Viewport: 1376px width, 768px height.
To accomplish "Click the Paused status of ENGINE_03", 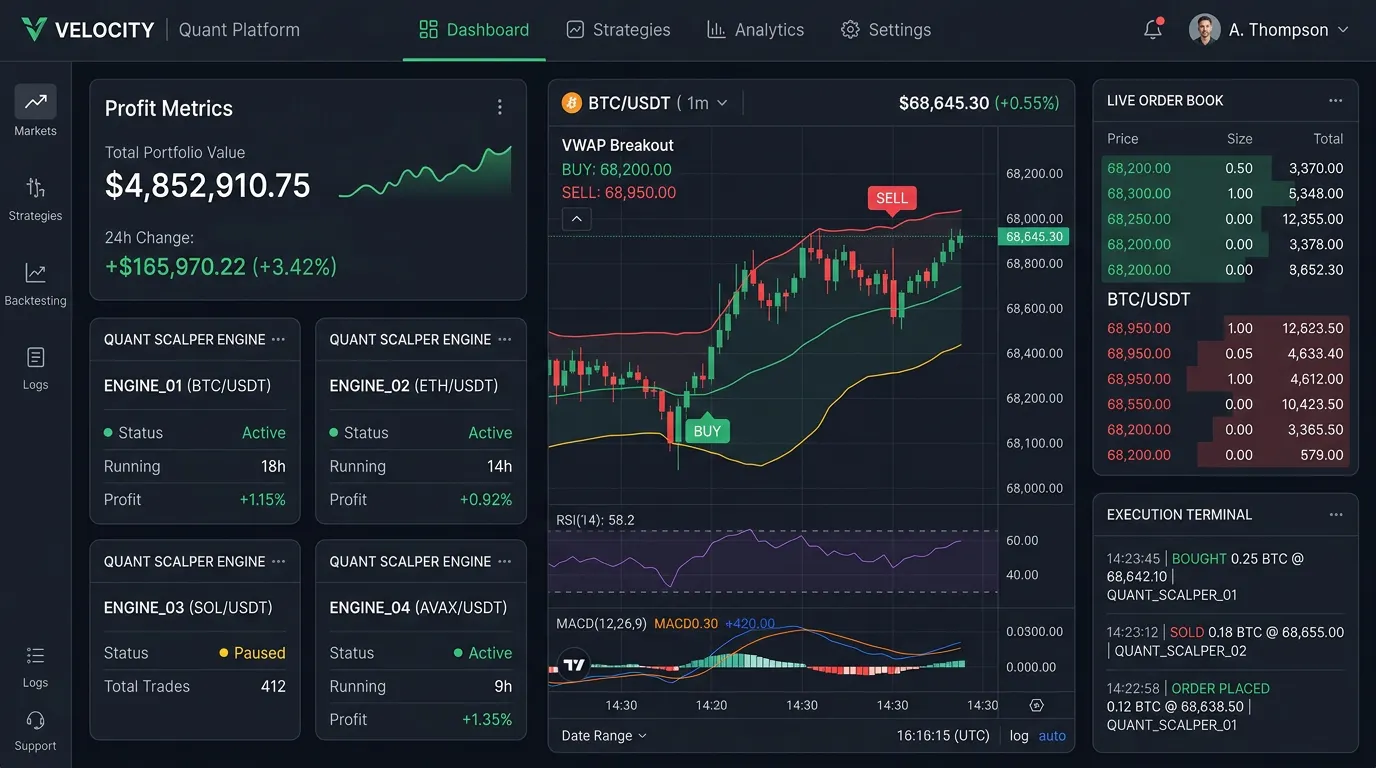I will click(x=252, y=653).
